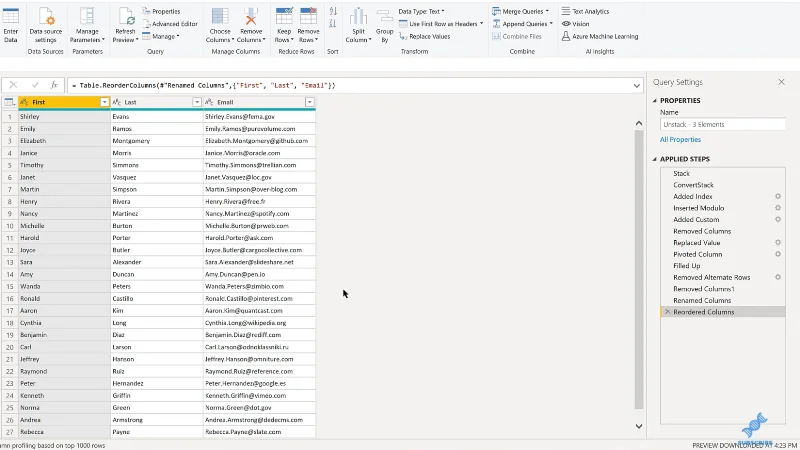This screenshot has height=450, width=800.
Task: Open the Append Queries dropdown
Action: coord(522,24)
